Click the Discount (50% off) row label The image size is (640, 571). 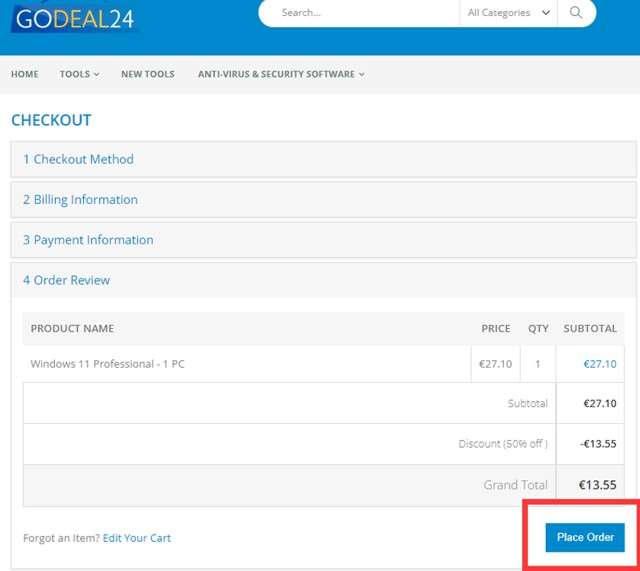[x=503, y=444]
